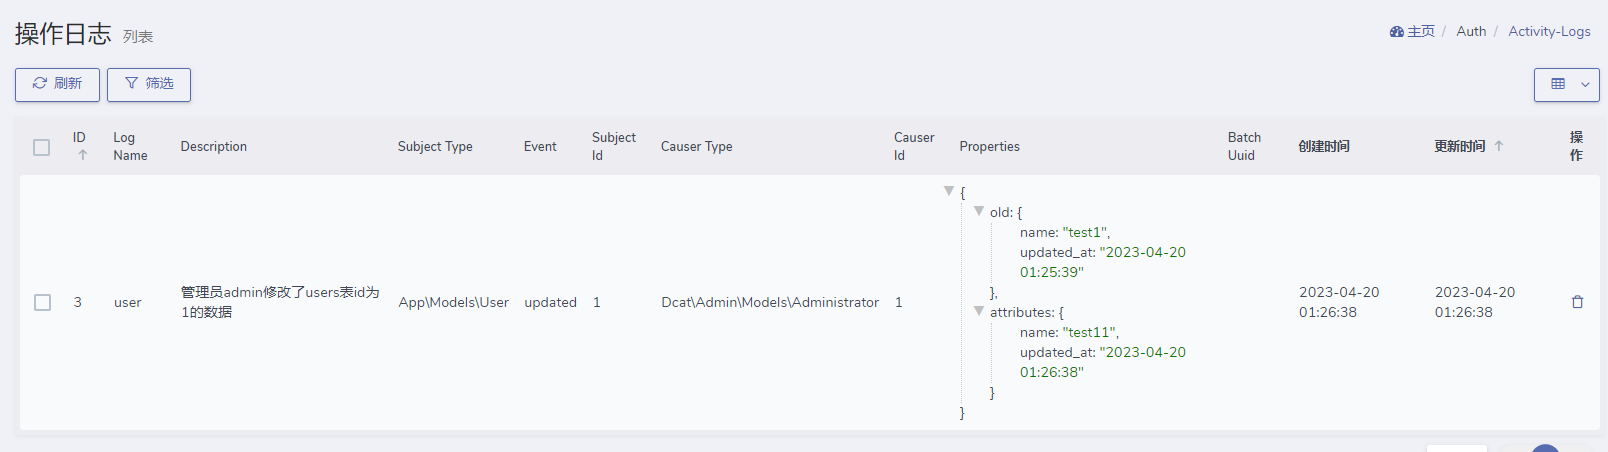
Task: Click the Description text of row 3
Action: coord(280,302)
